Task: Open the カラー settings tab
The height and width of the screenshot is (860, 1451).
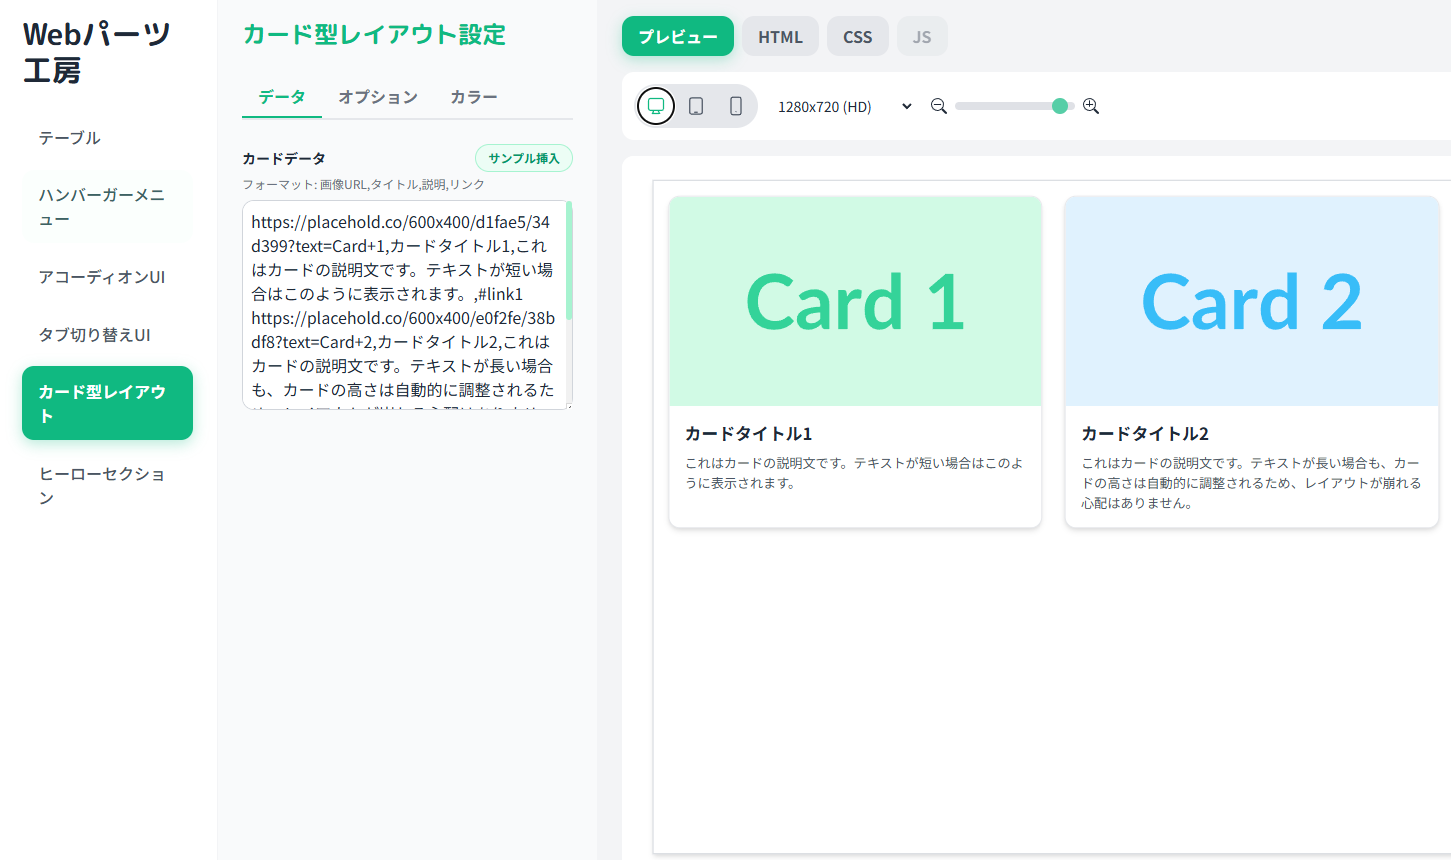Action: click(473, 97)
